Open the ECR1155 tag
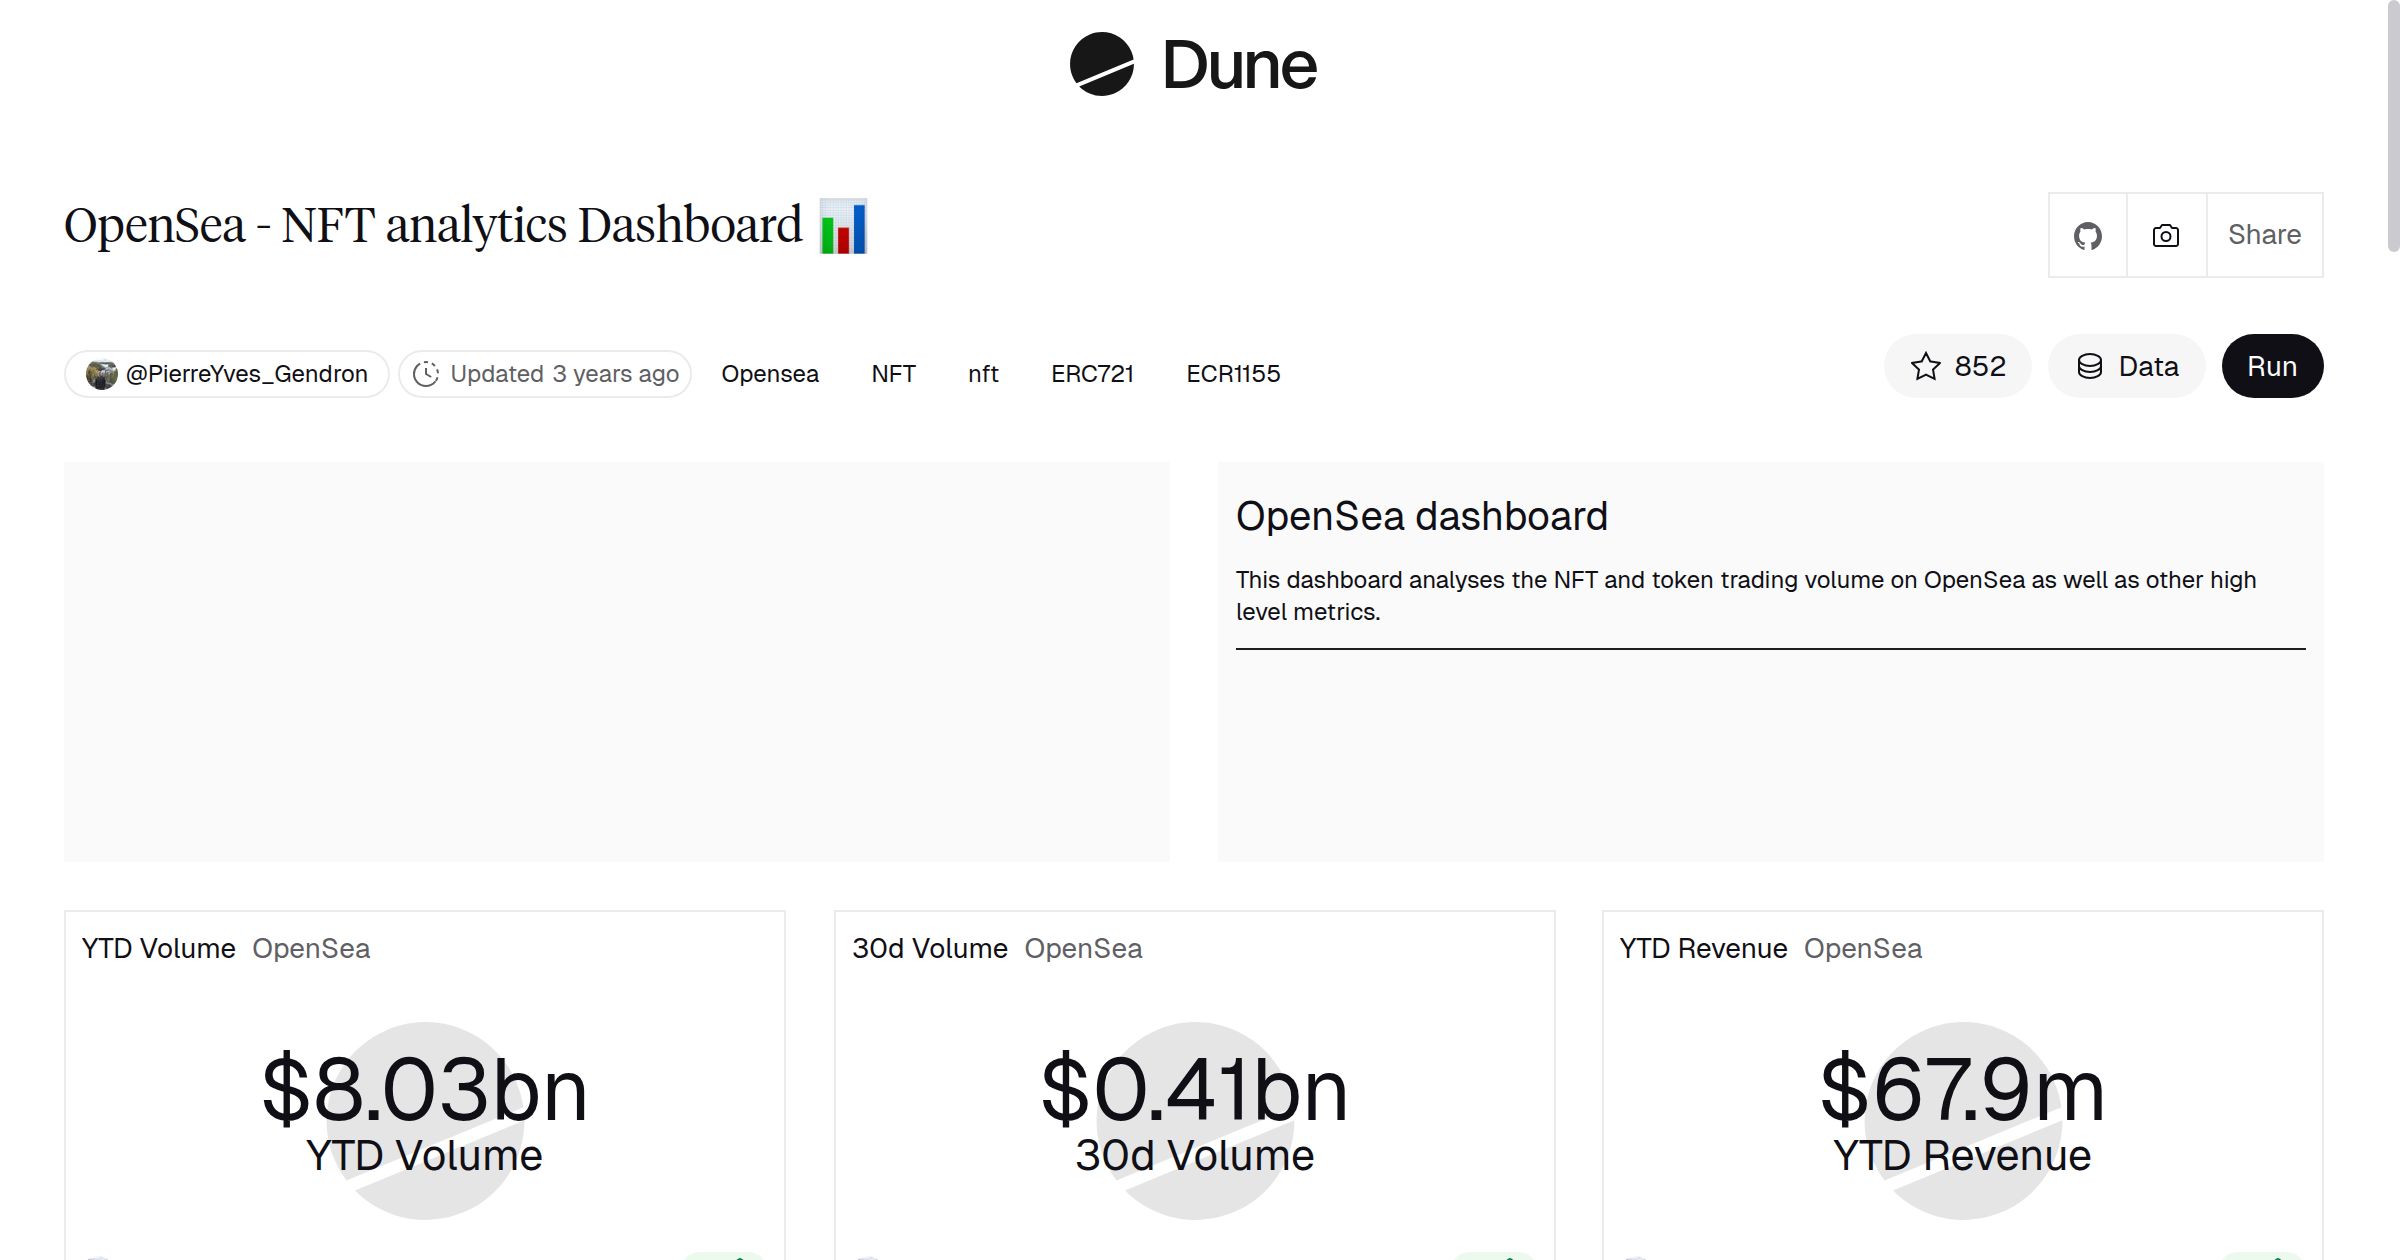 [x=1233, y=373]
